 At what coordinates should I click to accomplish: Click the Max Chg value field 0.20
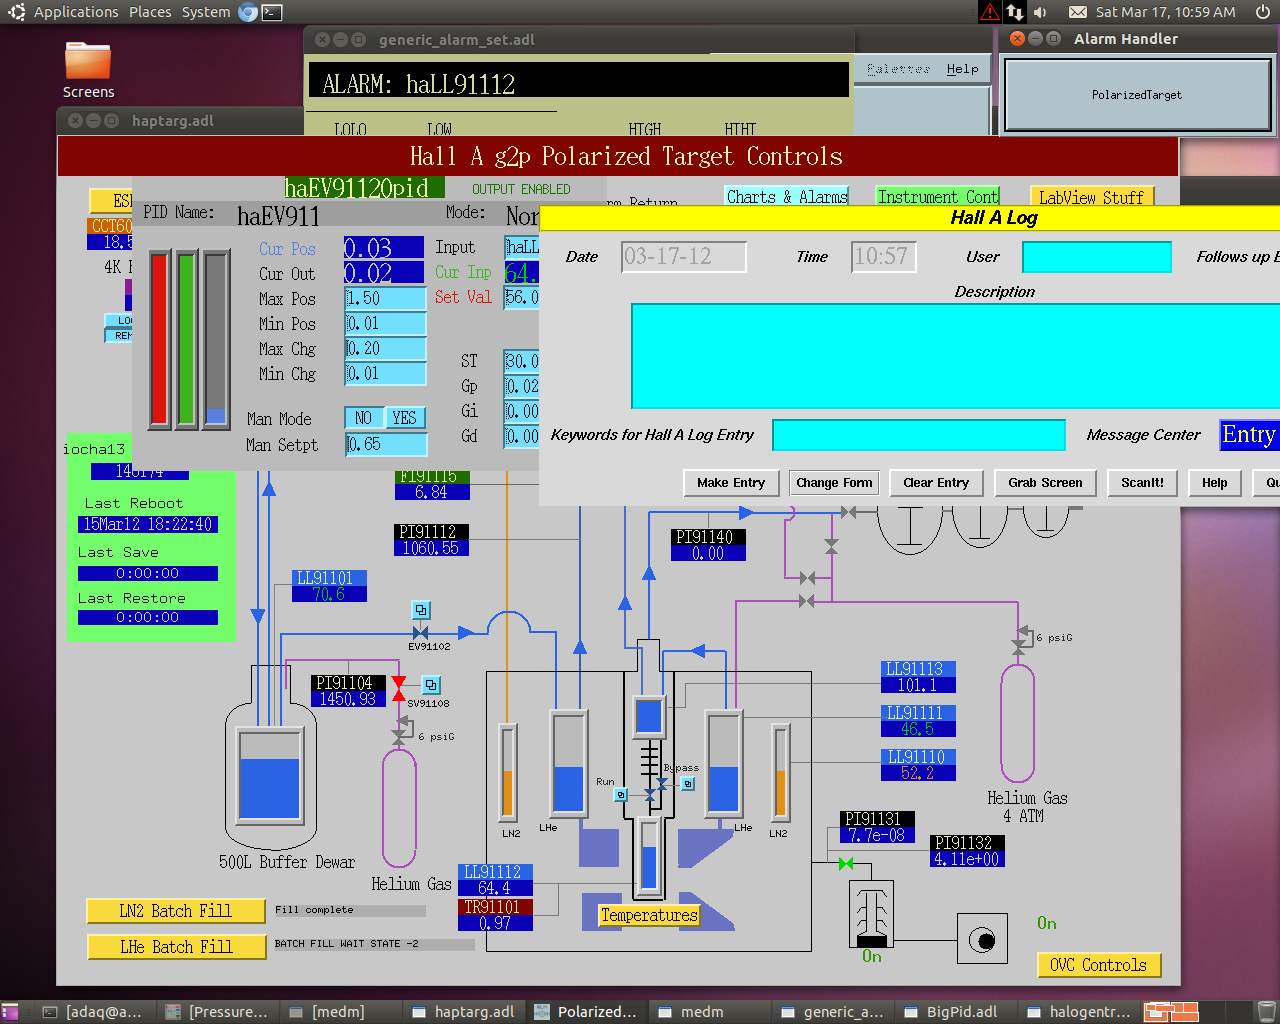(385, 348)
